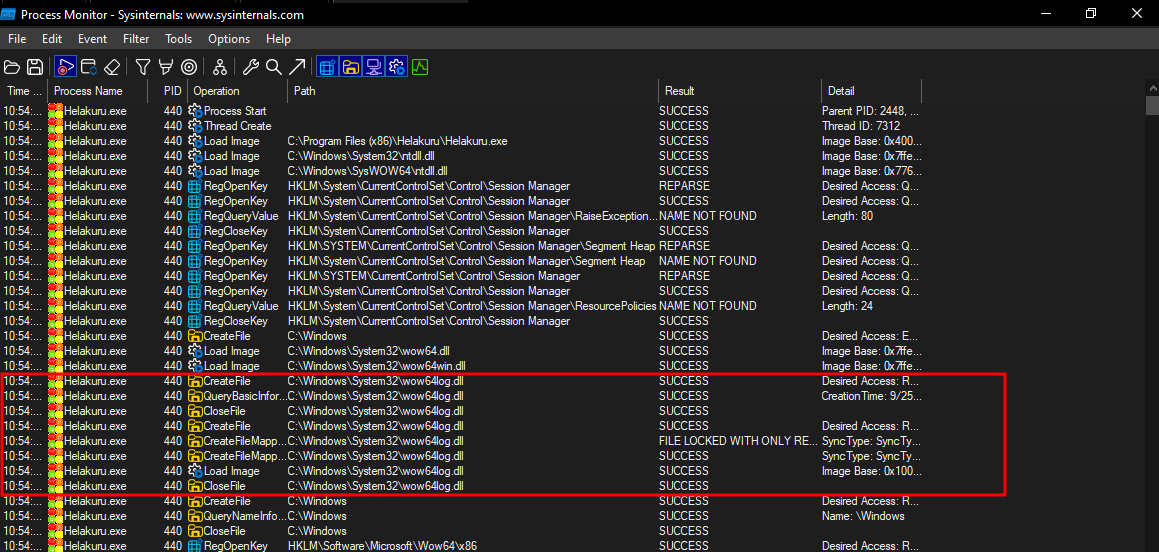1159x552 pixels.
Task: Click the Thread Create operation gear icon
Action: [x=195, y=126]
